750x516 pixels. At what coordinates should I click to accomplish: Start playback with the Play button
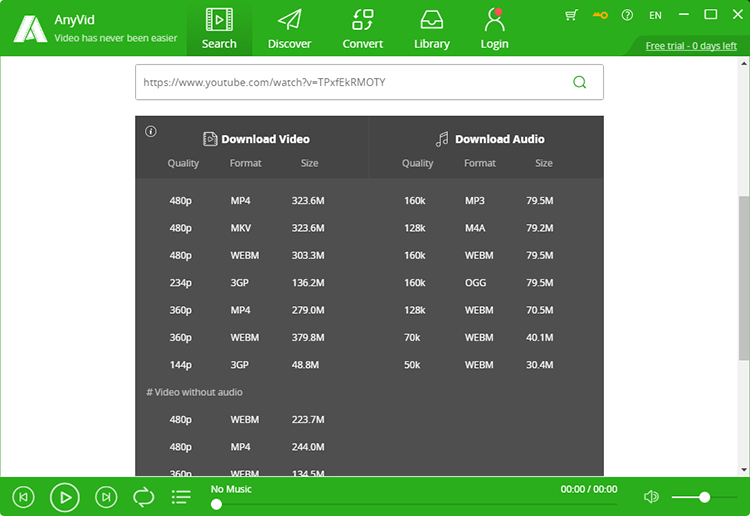pyautogui.click(x=65, y=497)
